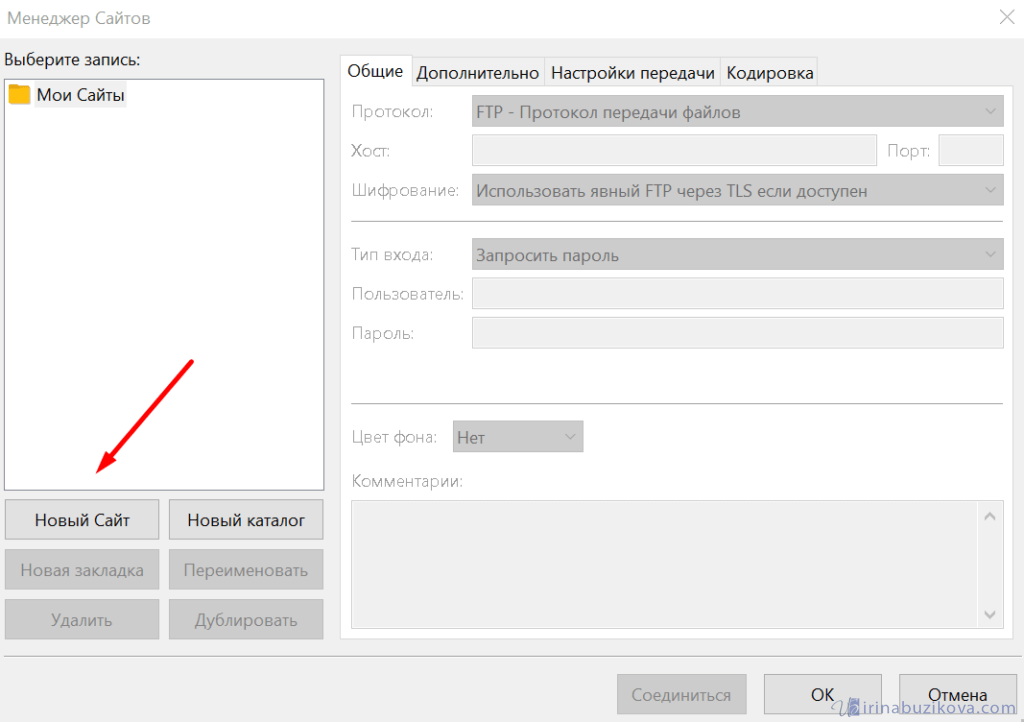
Task: Click the Пользователь text field
Action: point(736,294)
